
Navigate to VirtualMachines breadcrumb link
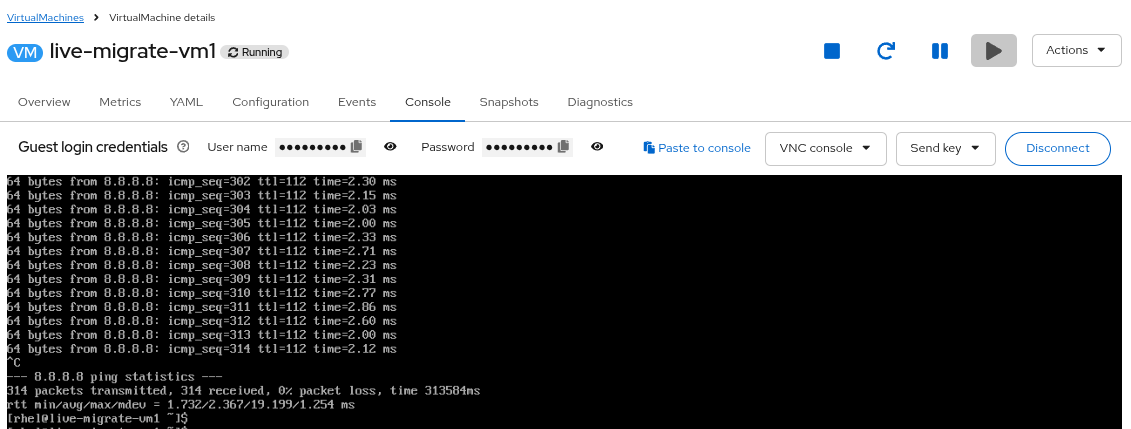click(44, 18)
